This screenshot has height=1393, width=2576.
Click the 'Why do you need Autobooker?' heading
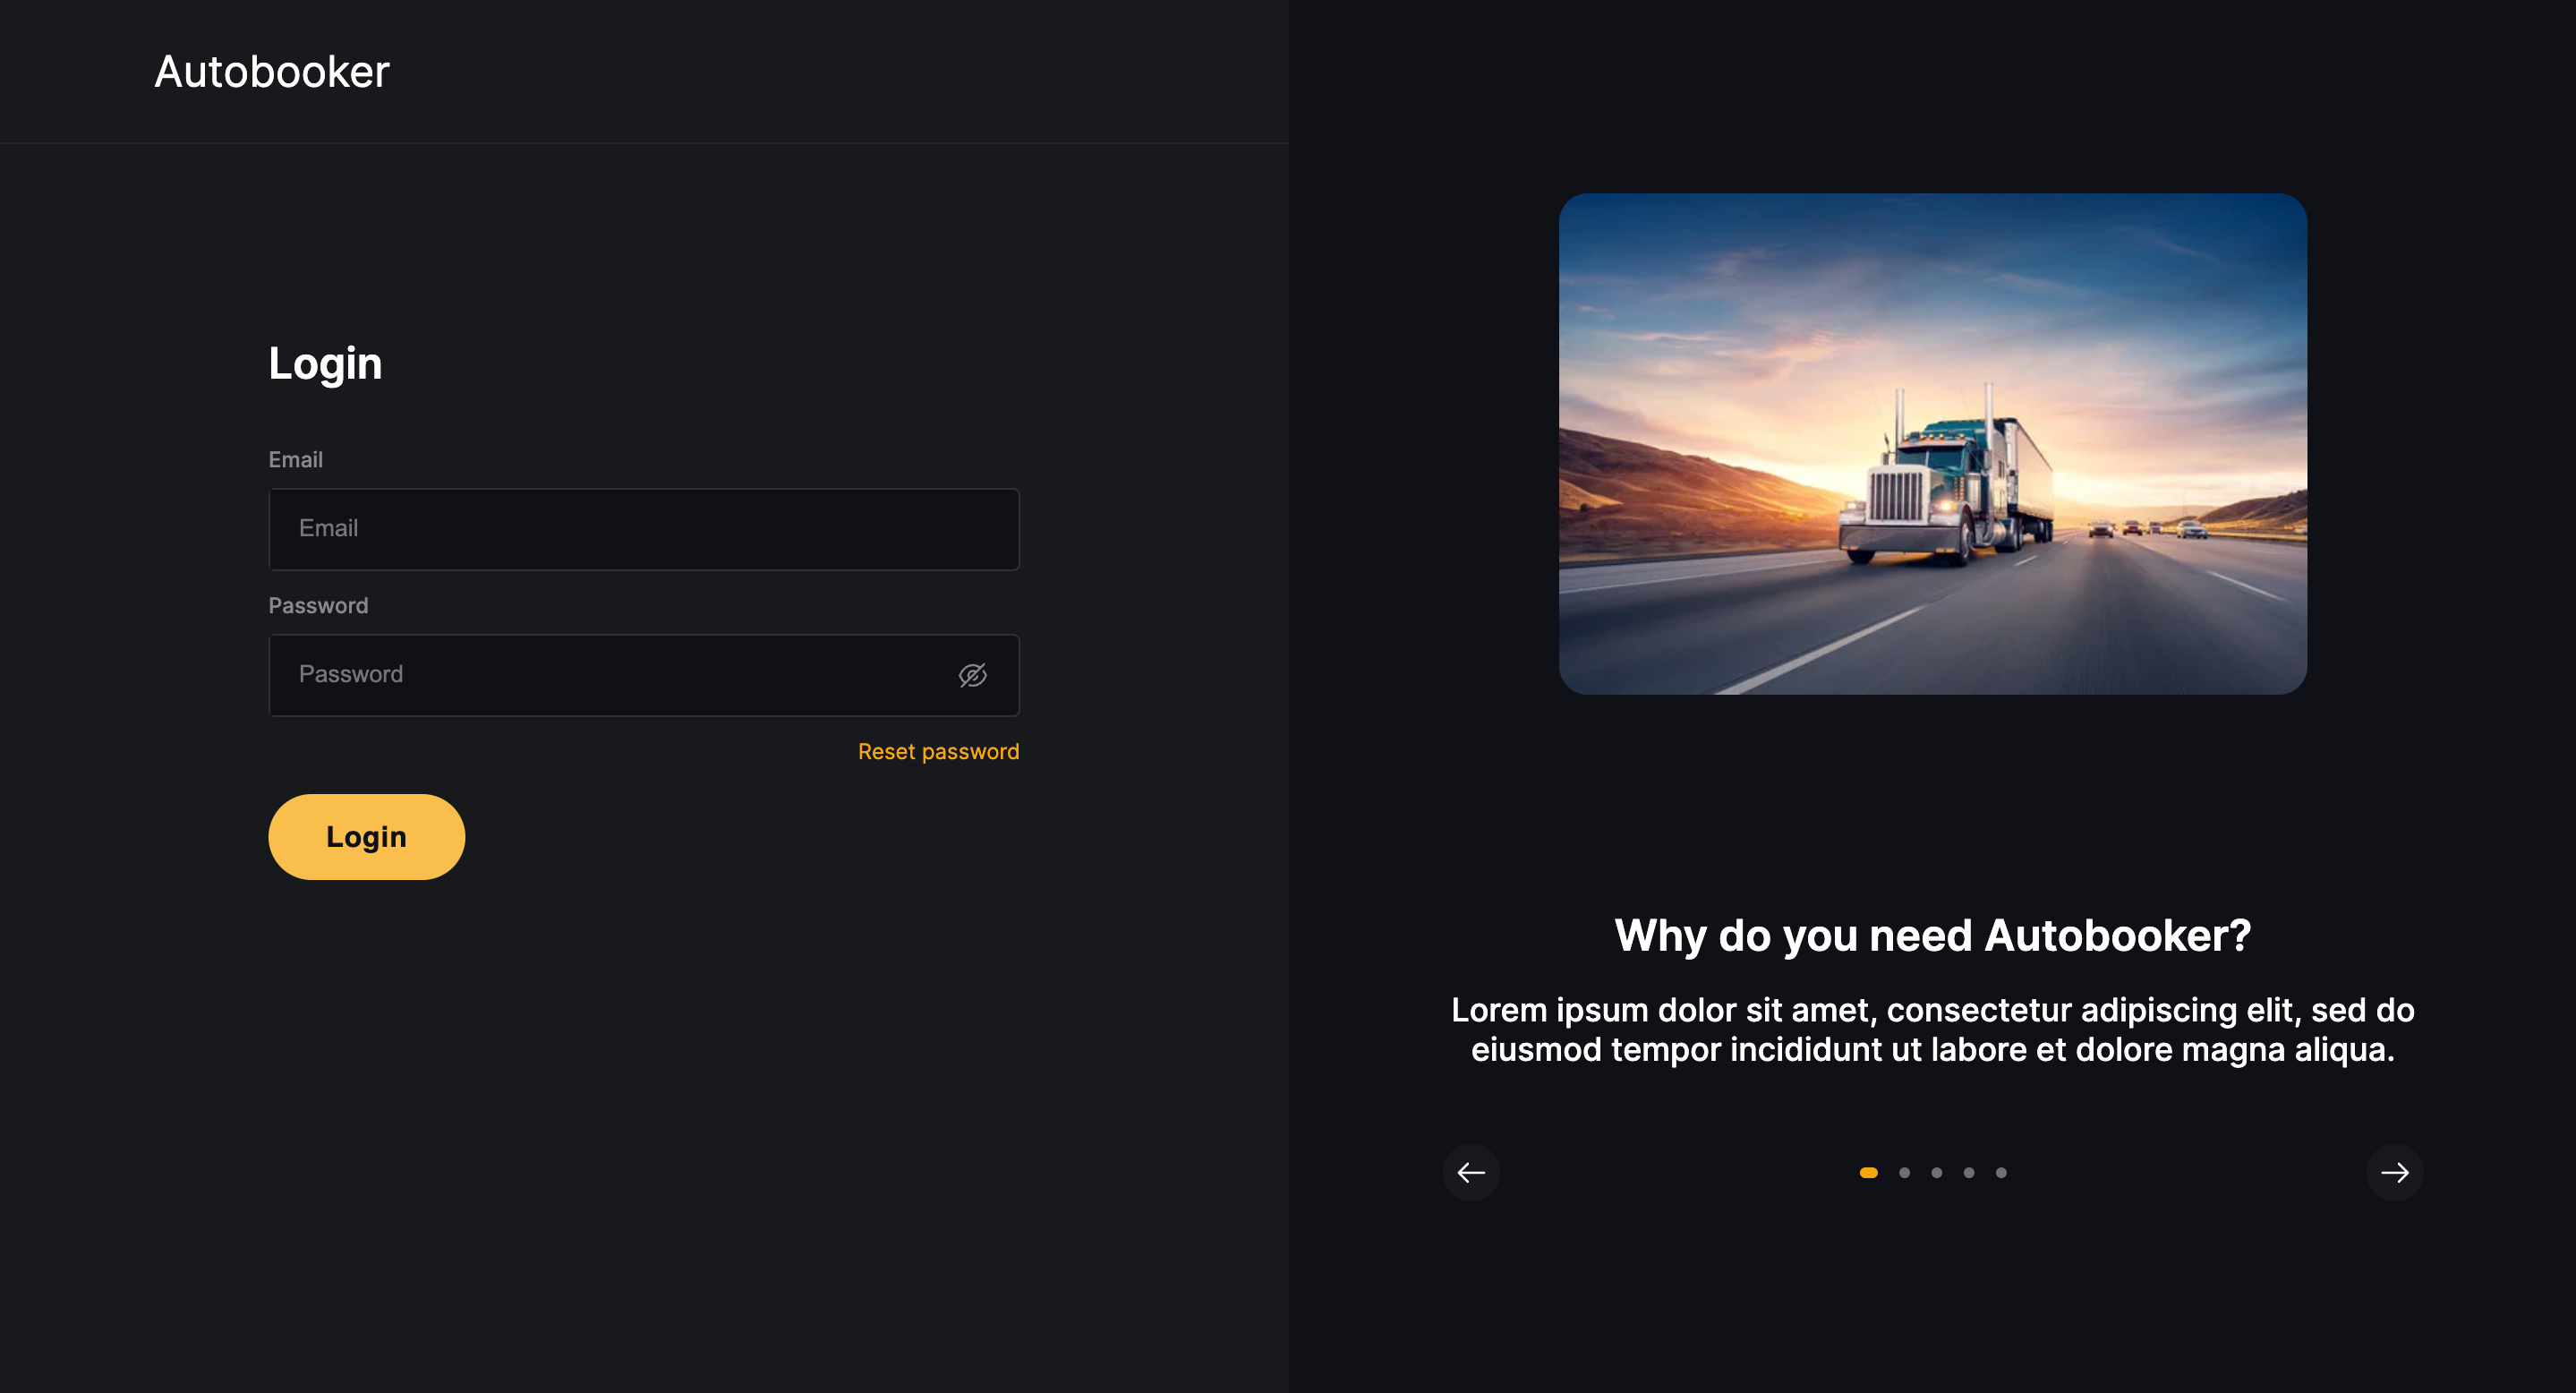click(1933, 936)
